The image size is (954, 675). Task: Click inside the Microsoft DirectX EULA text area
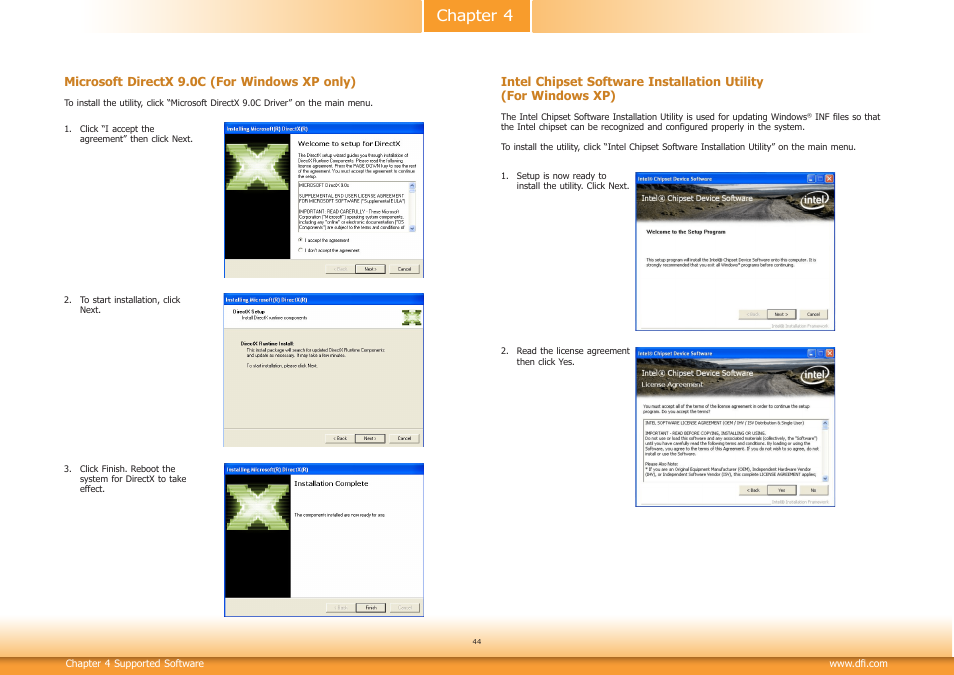pyautogui.click(x=353, y=207)
